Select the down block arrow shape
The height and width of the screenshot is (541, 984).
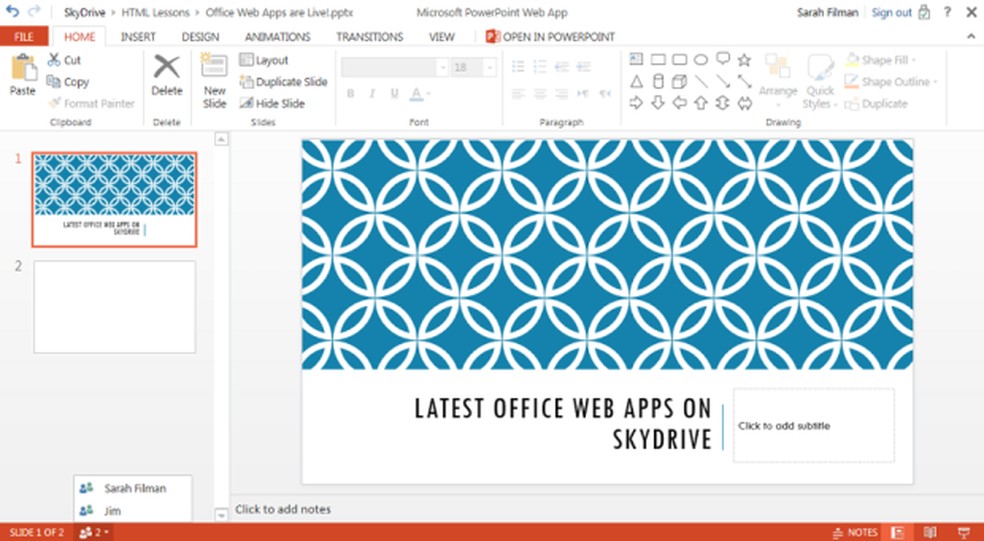coord(658,103)
